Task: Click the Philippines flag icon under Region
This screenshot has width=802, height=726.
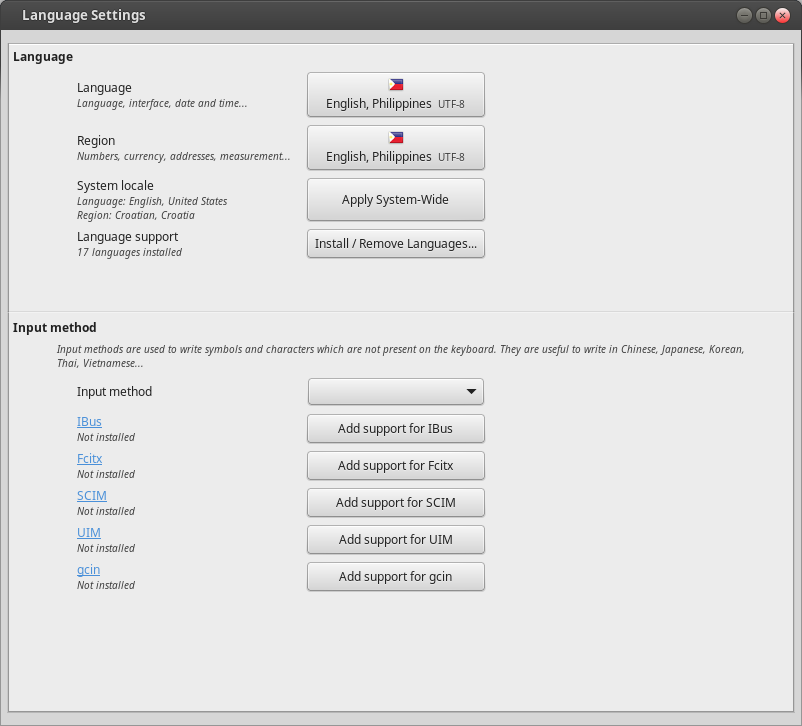Action: pyautogui.click(x=396, y=138)
